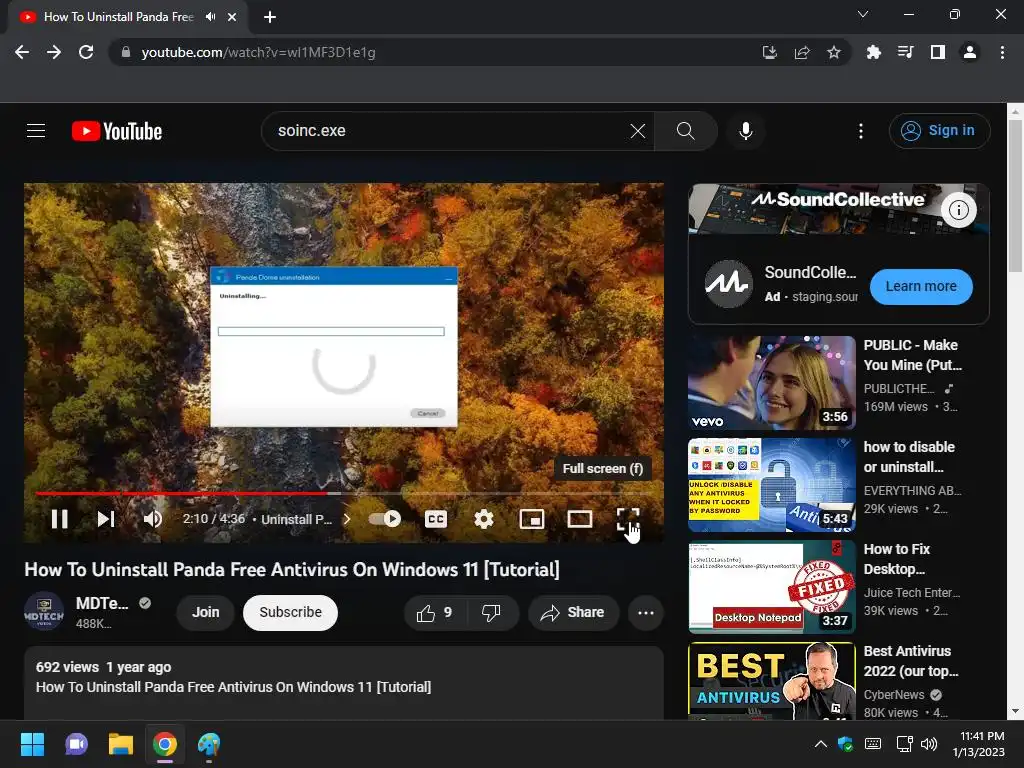Open the Chrome extensions puzzle icon
The image size is (1024, 768).
(x=873, y=52)
